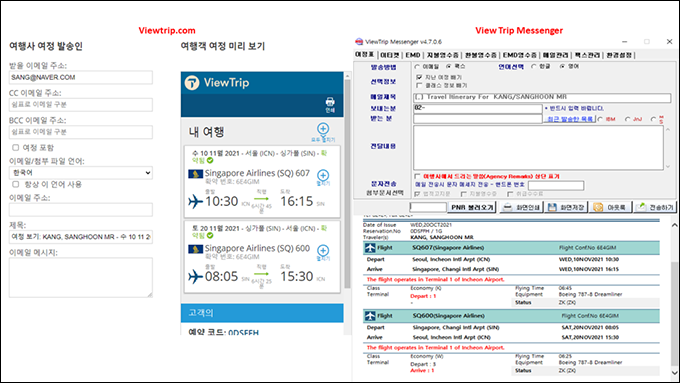This screenshot has width=680, height=383.
Task: Select the 이메일 send method radio button
Action: click(x=417, y=67)
